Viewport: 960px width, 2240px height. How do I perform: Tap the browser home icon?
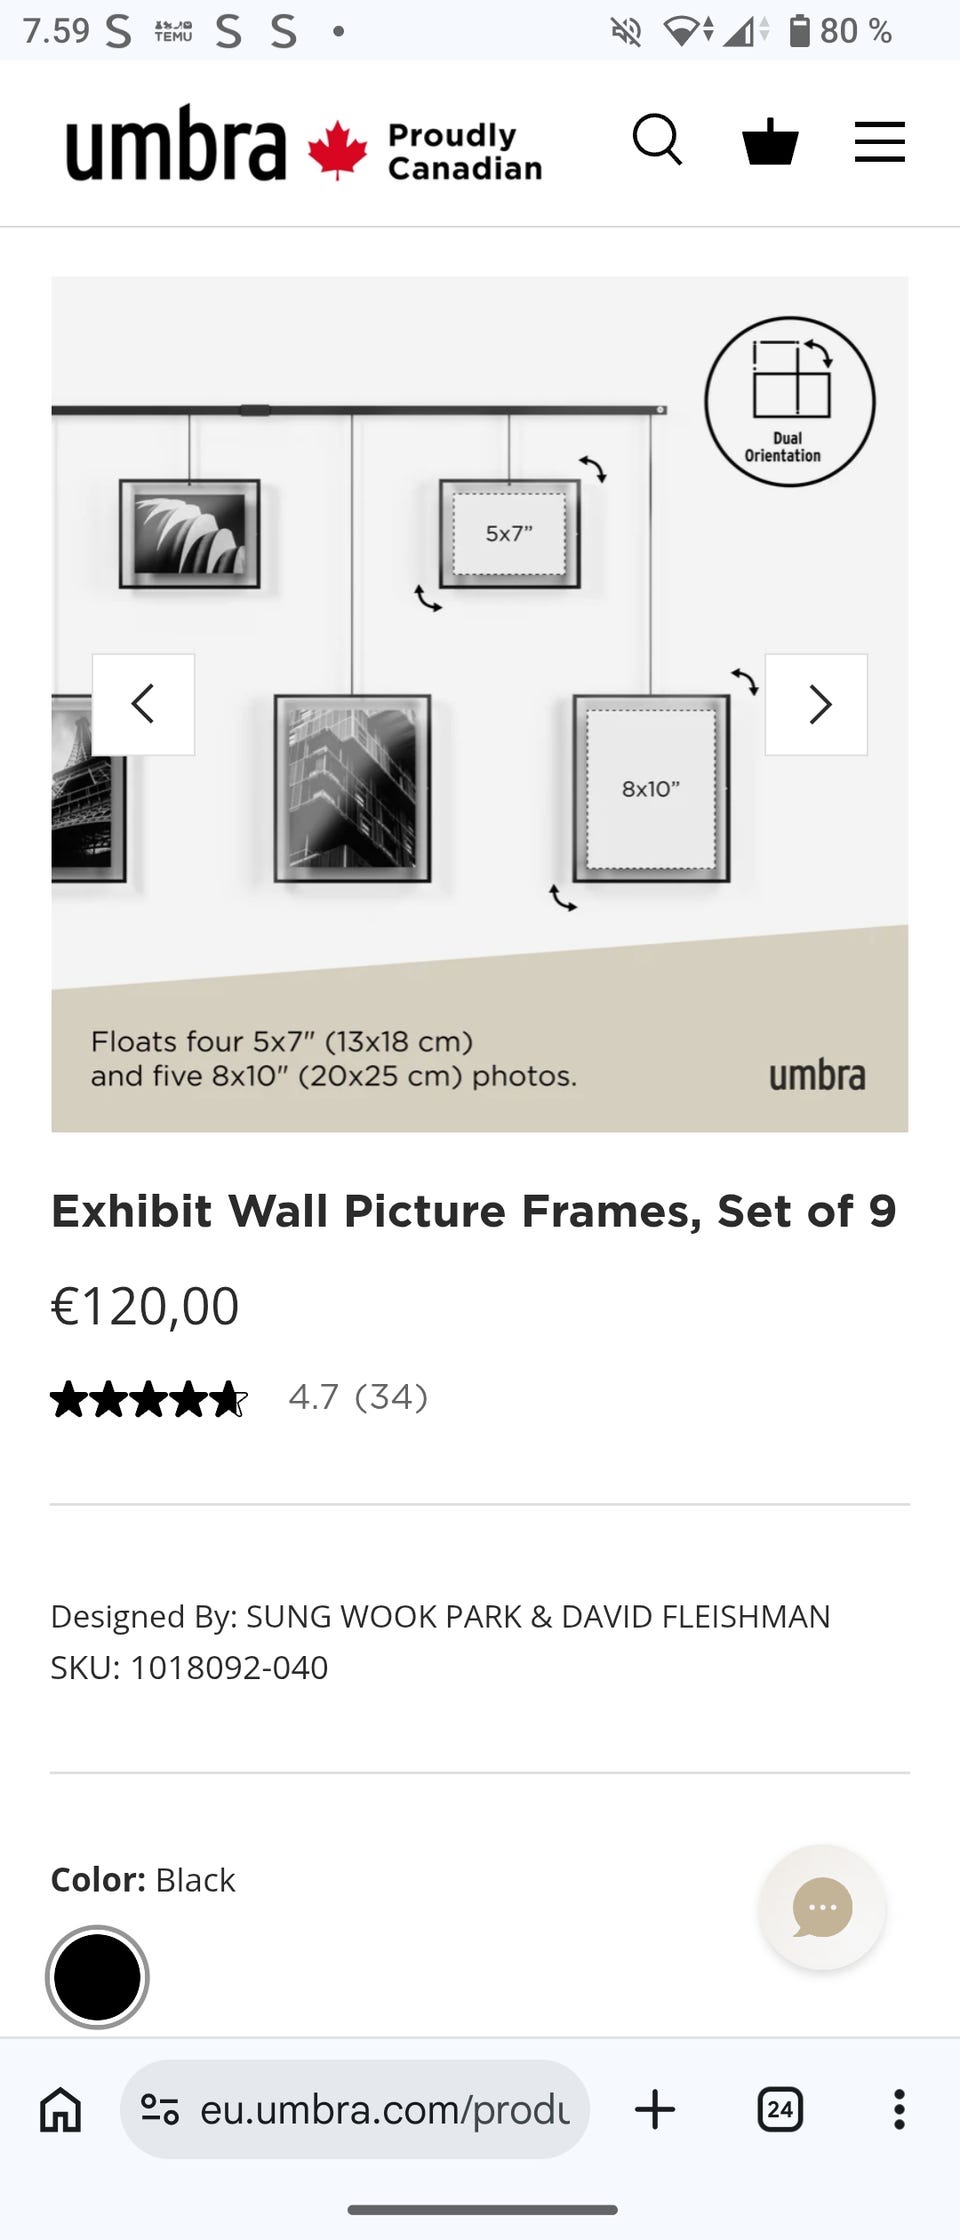coord(60,2109)
